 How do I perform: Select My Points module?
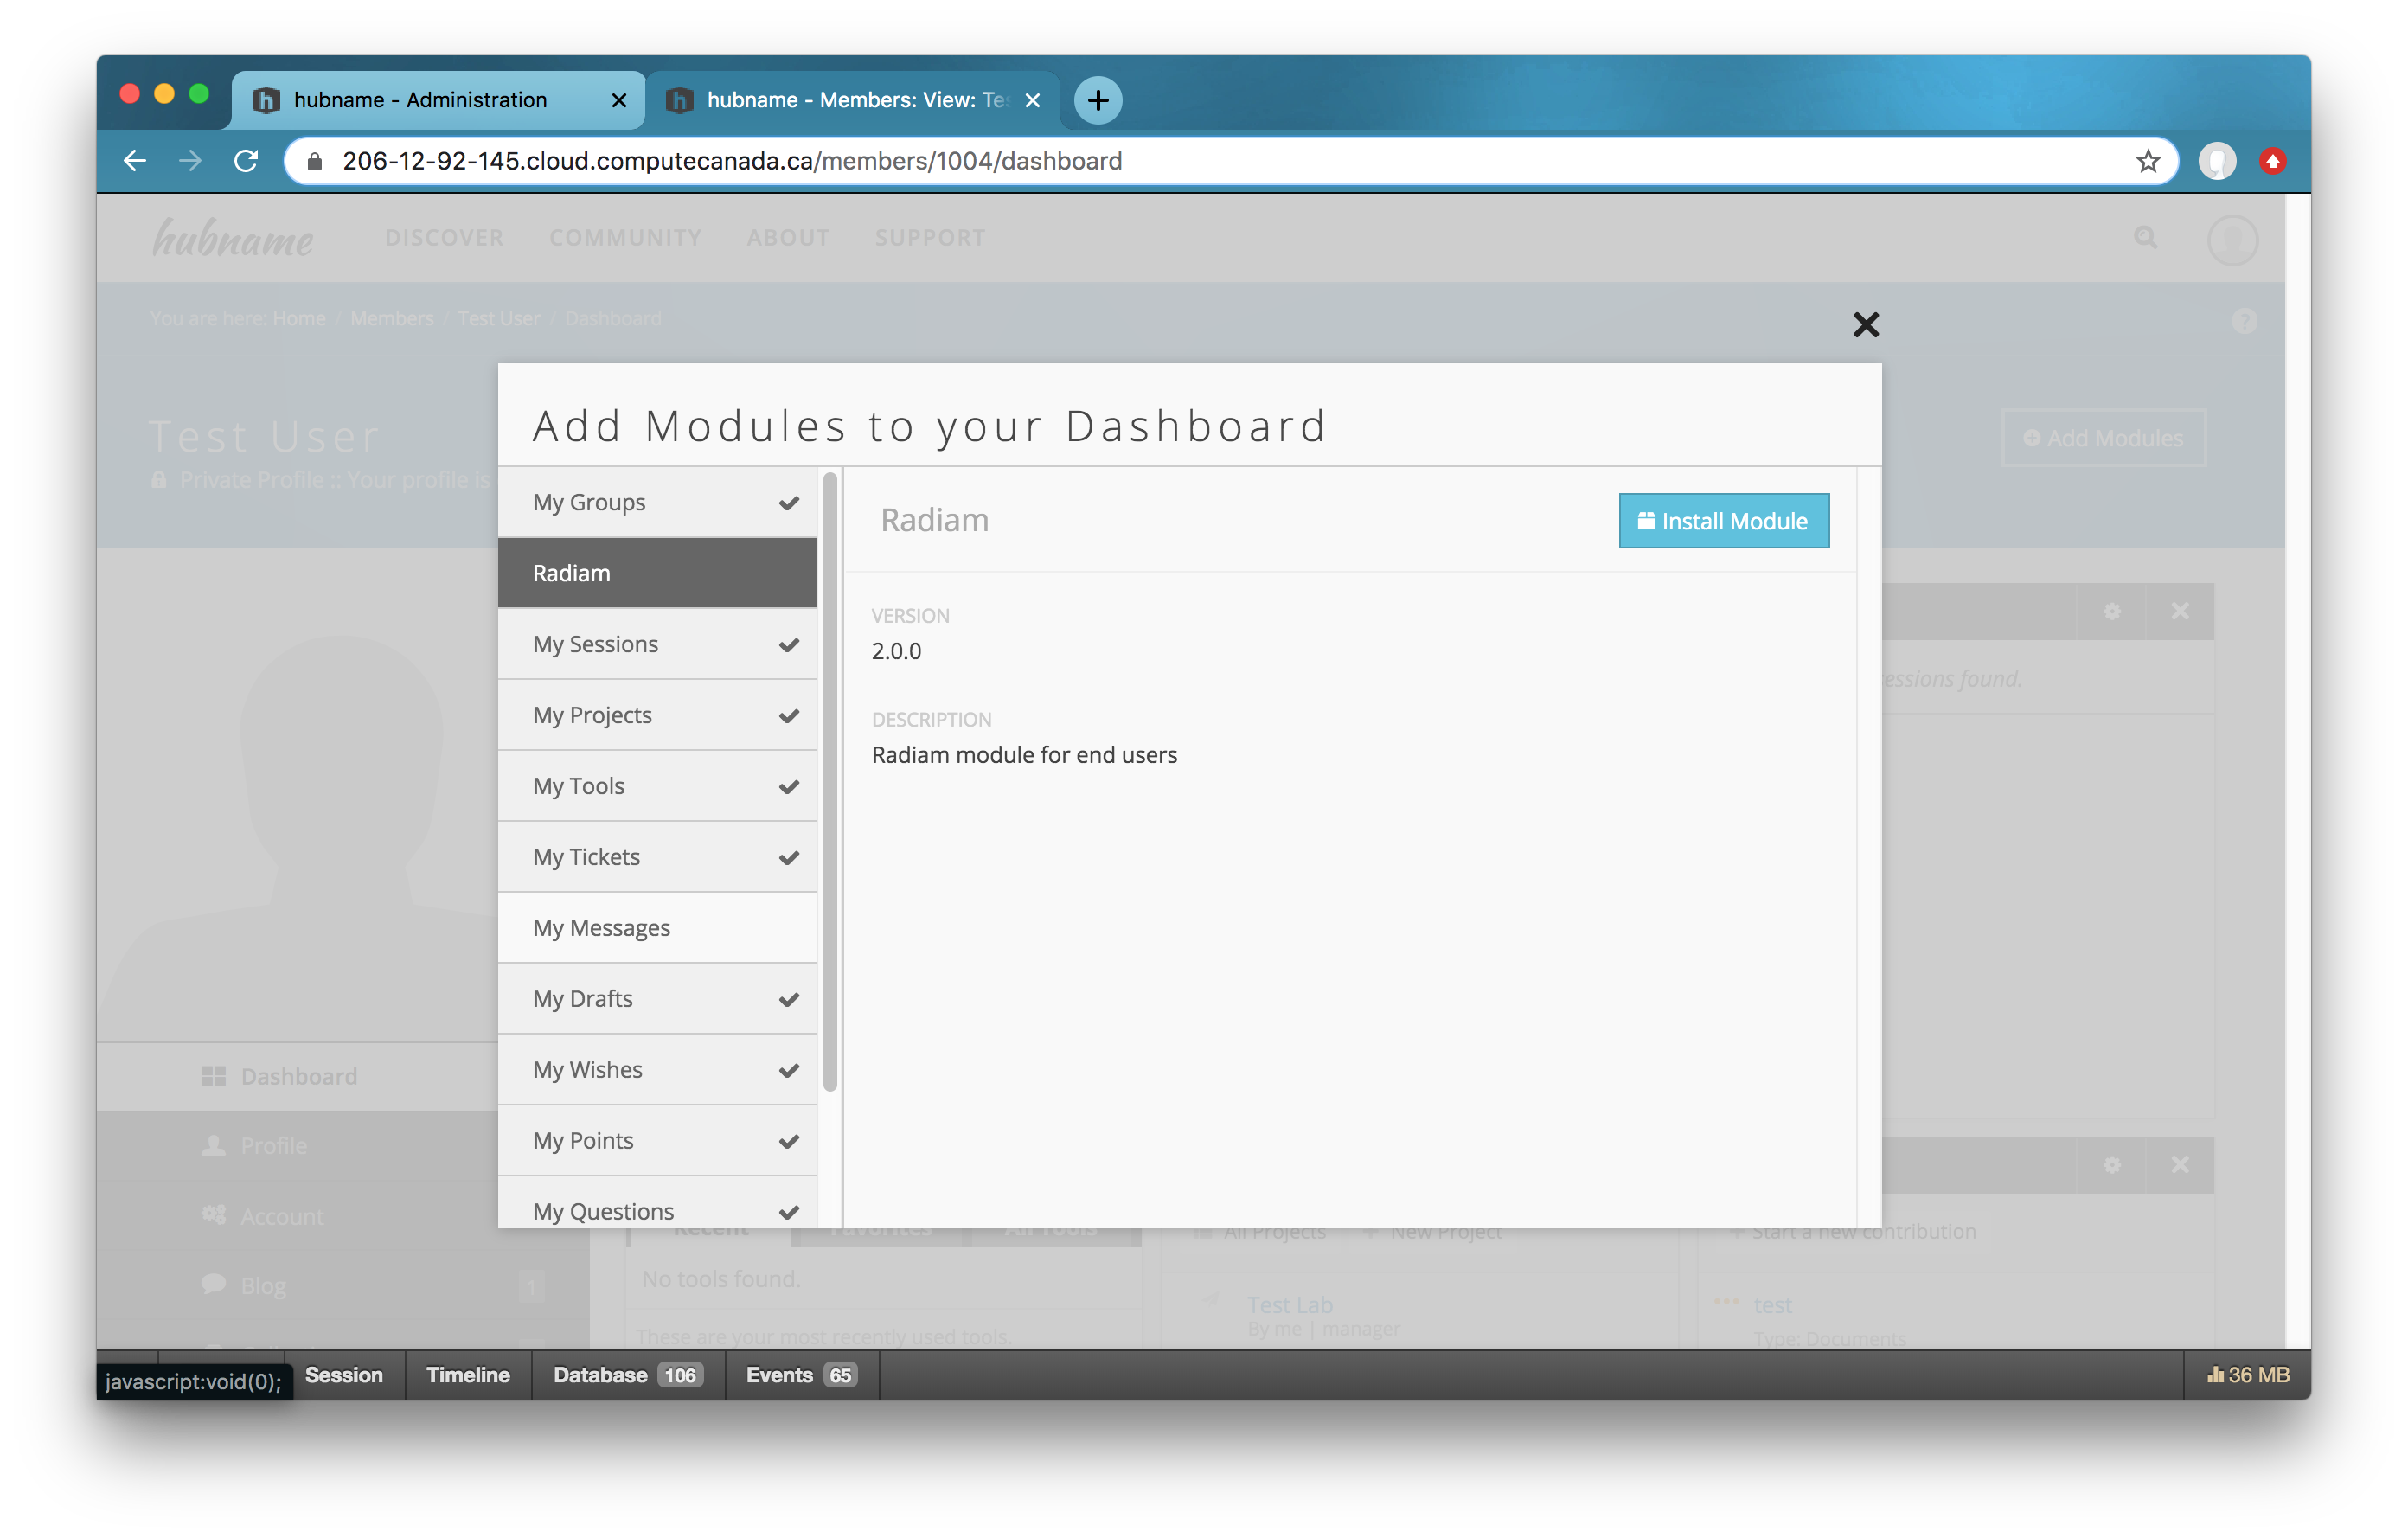click(x=657, y=1141)
